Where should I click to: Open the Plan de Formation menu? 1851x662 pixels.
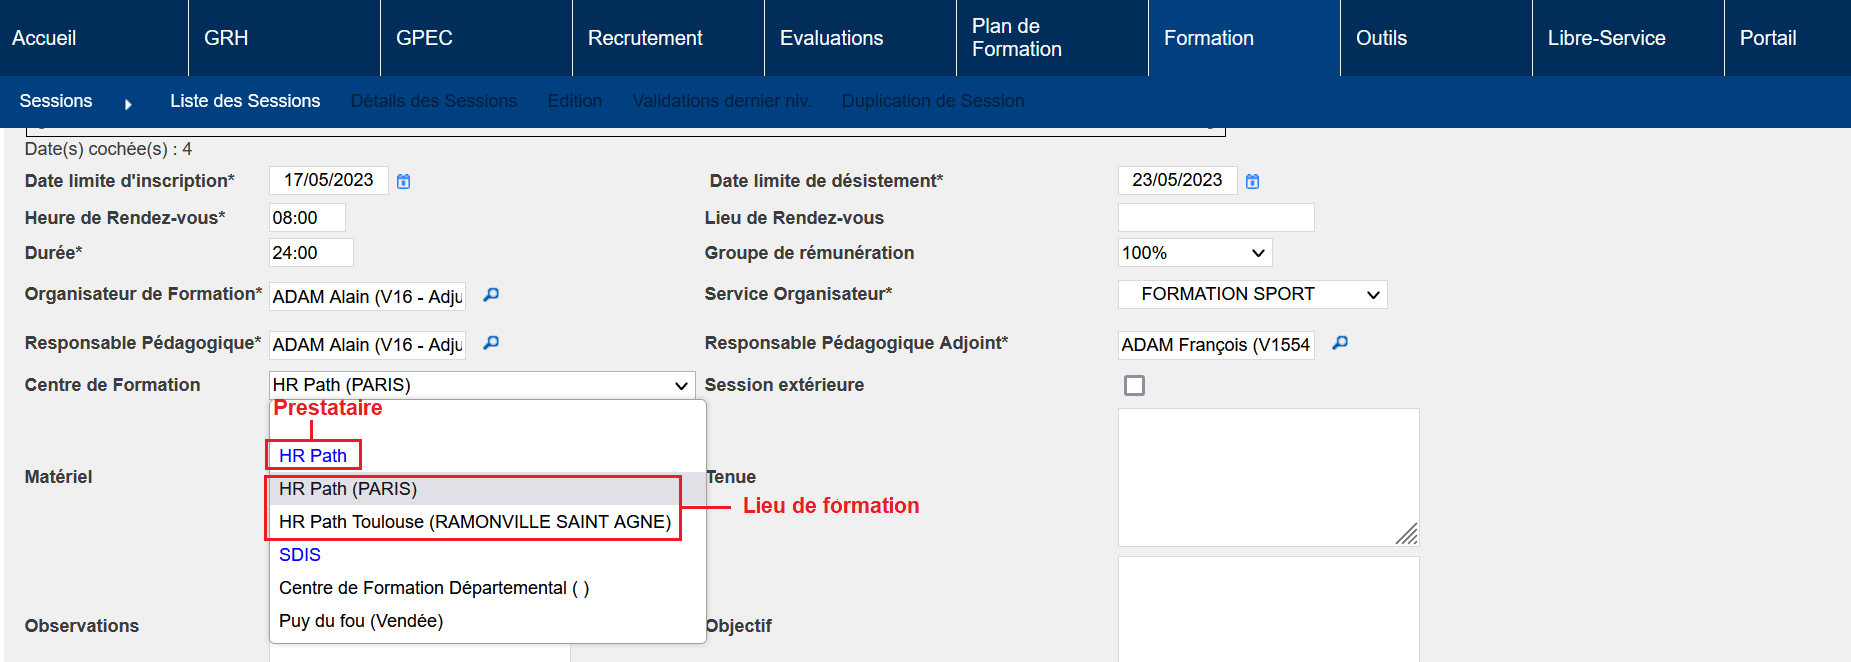[1017, 38]
